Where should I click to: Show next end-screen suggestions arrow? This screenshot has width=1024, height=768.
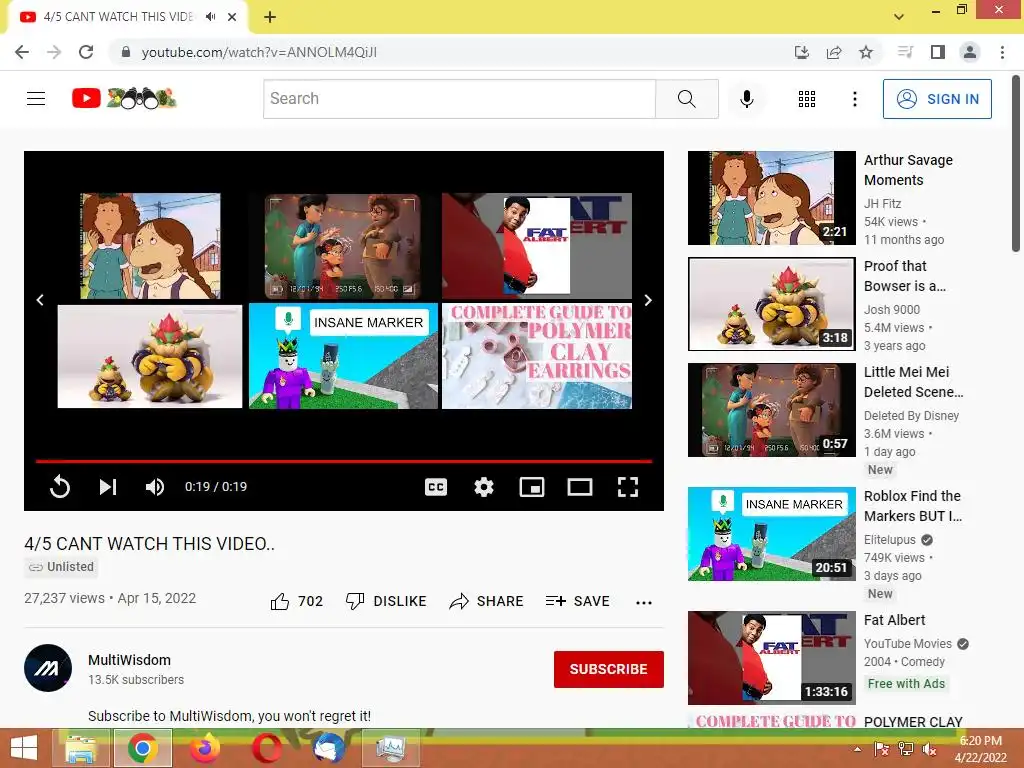click(x=648, y=300)
